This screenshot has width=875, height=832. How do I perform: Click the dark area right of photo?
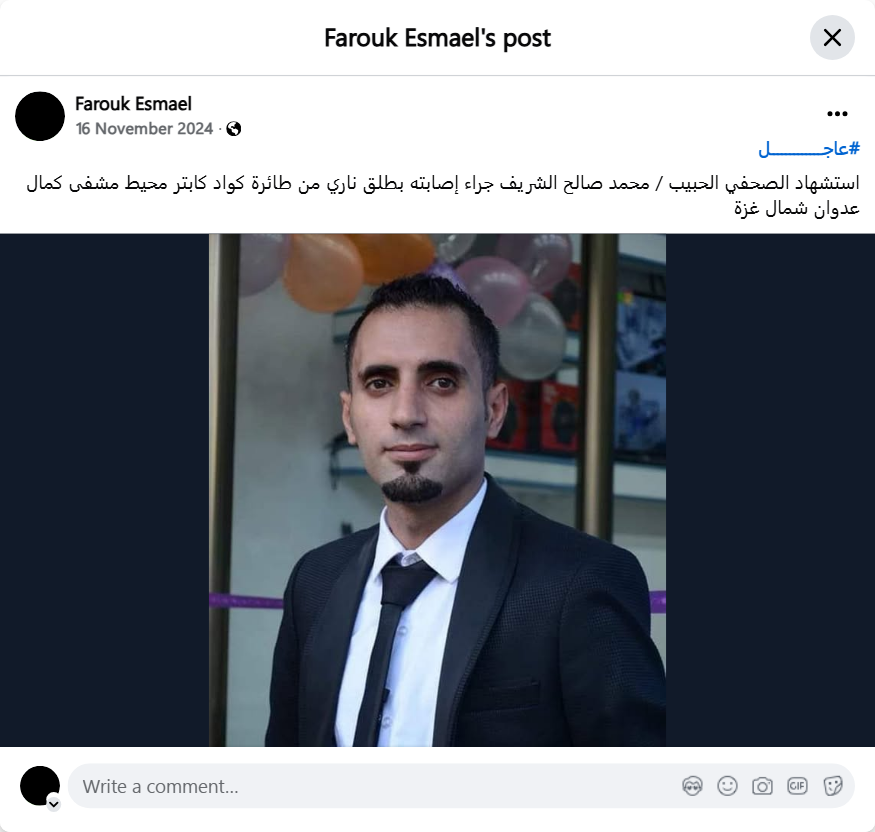pos(770,490)
